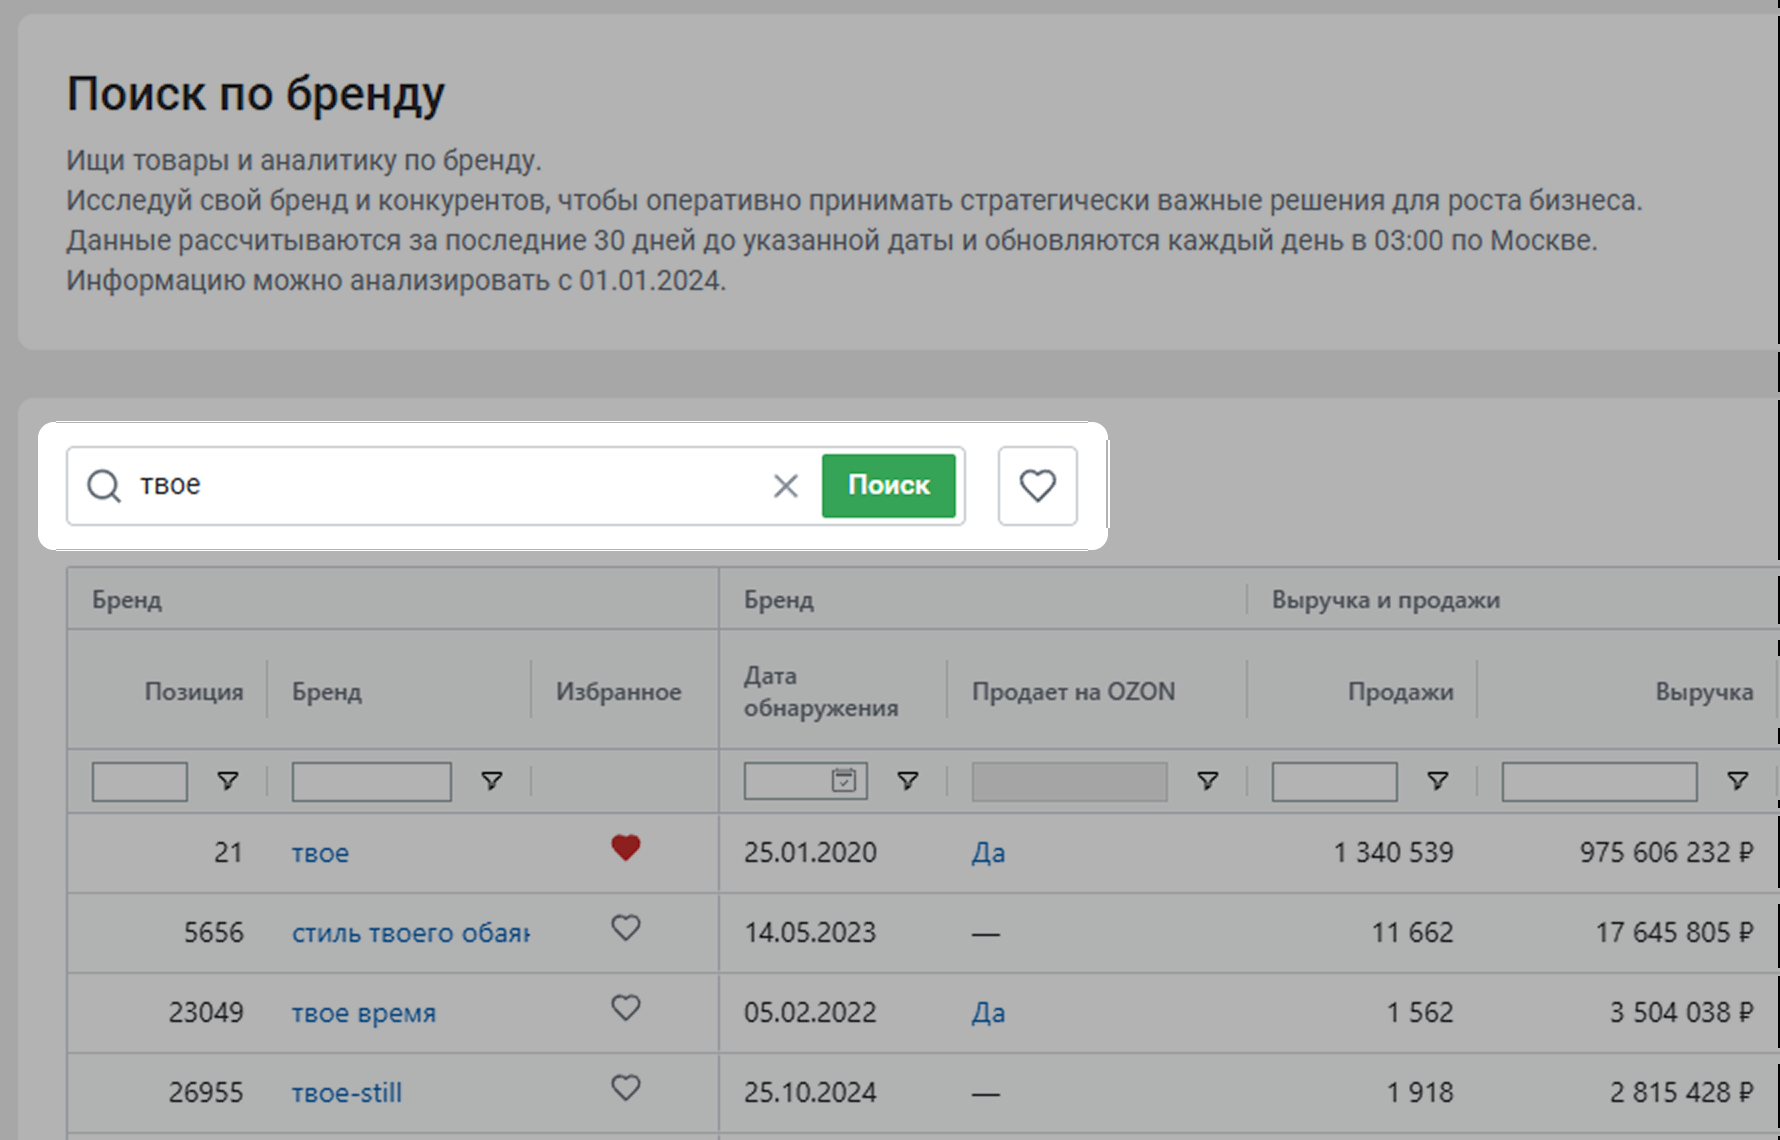The image size is (1780, 1140).
Task: Open the твое-still brand link
Action: coord(347,1093)
